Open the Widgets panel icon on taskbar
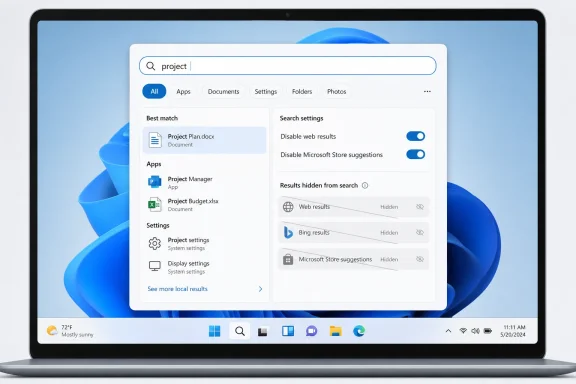This screenshot has height=384, width=576. pos(288,331)
